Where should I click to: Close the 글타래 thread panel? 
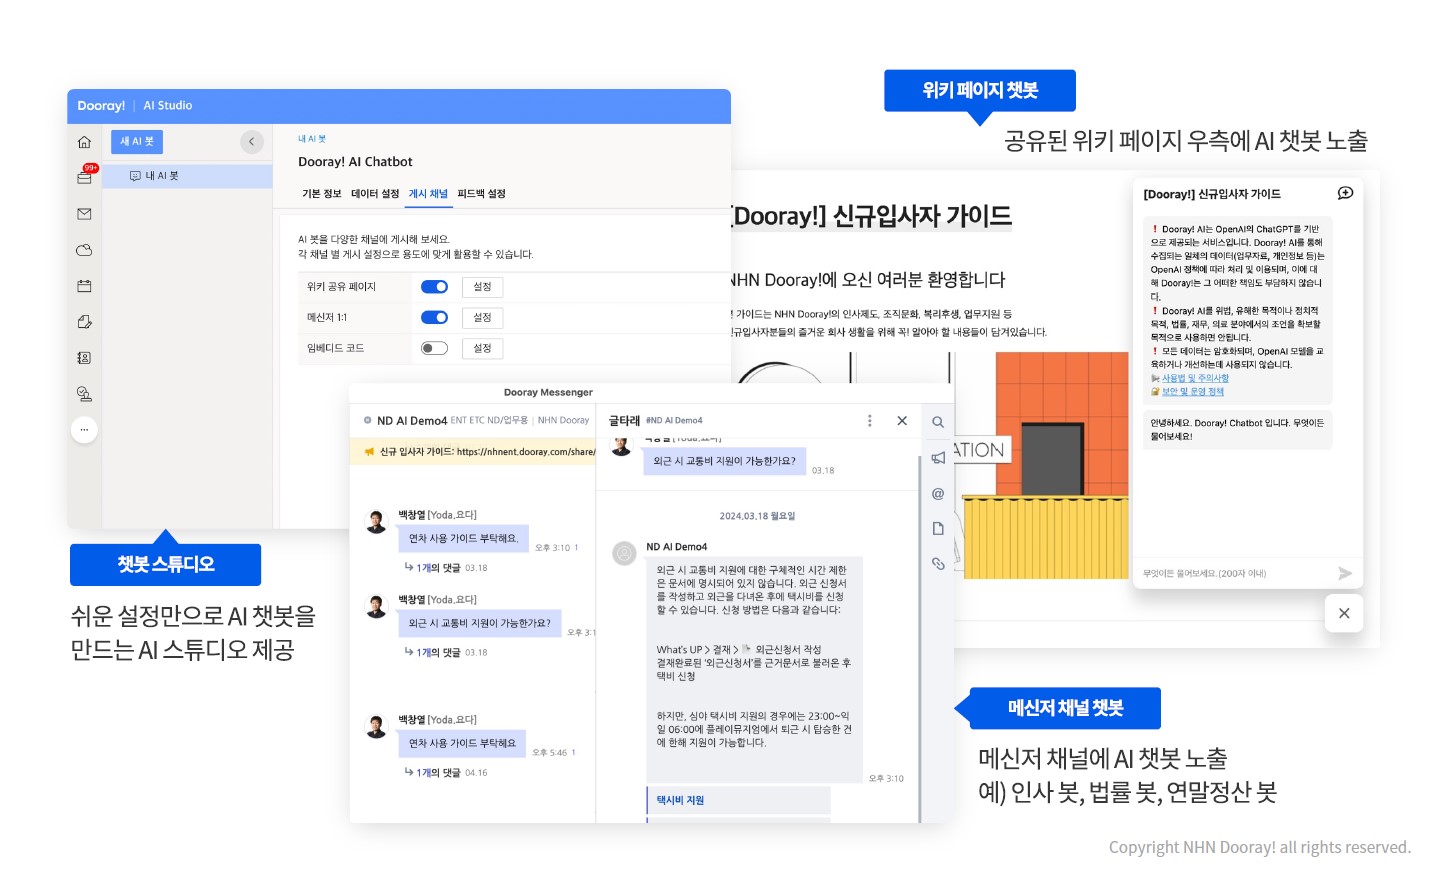click(x=902, y=421)
